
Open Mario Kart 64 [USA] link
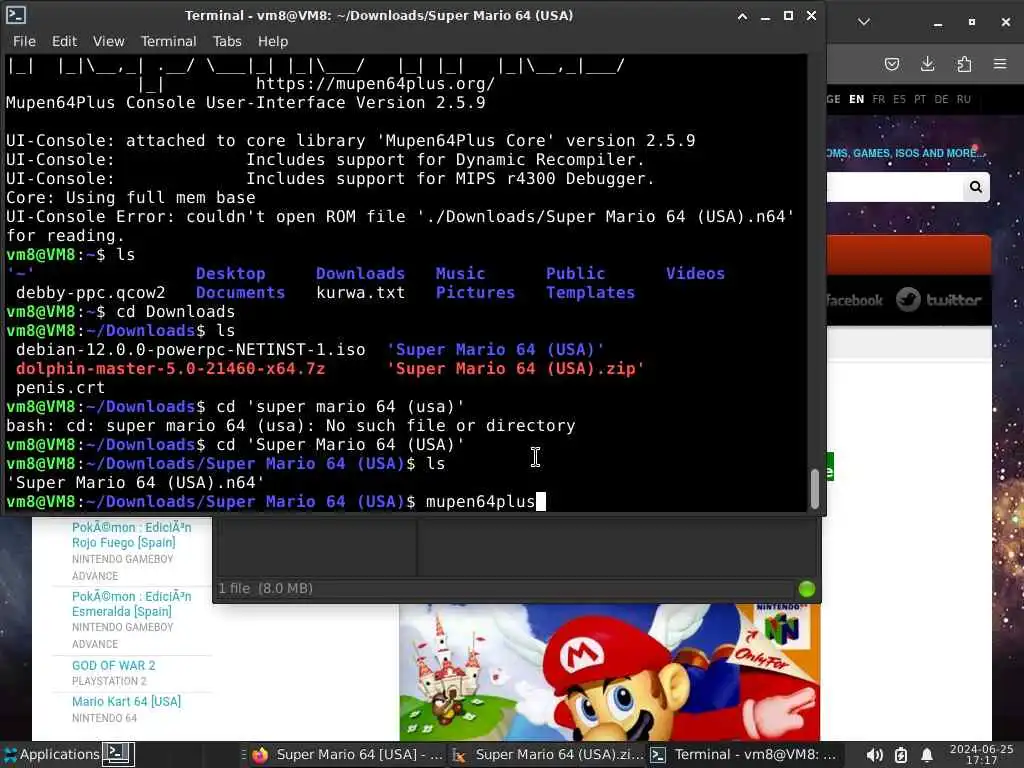126,701
